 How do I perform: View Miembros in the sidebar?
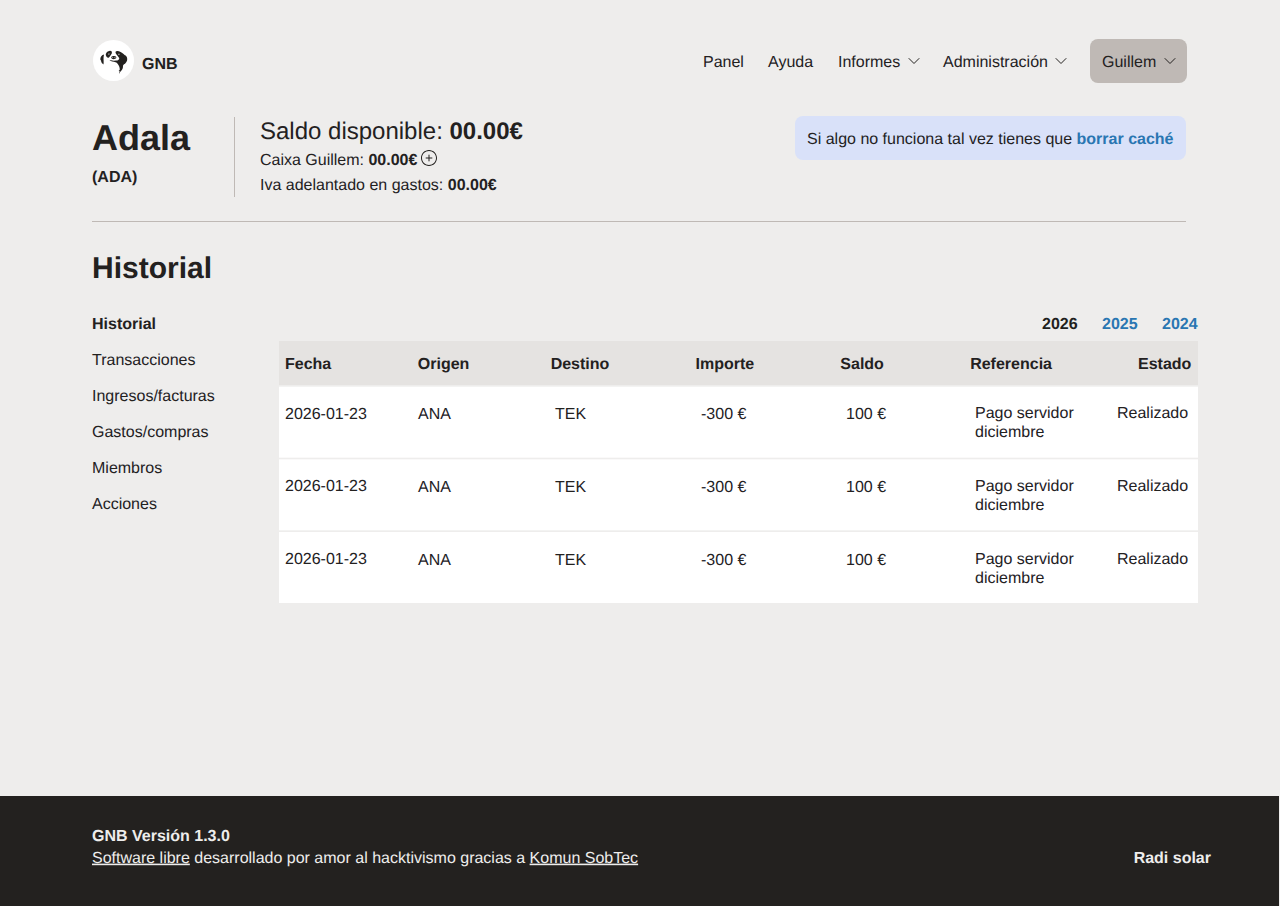[127, 468]
